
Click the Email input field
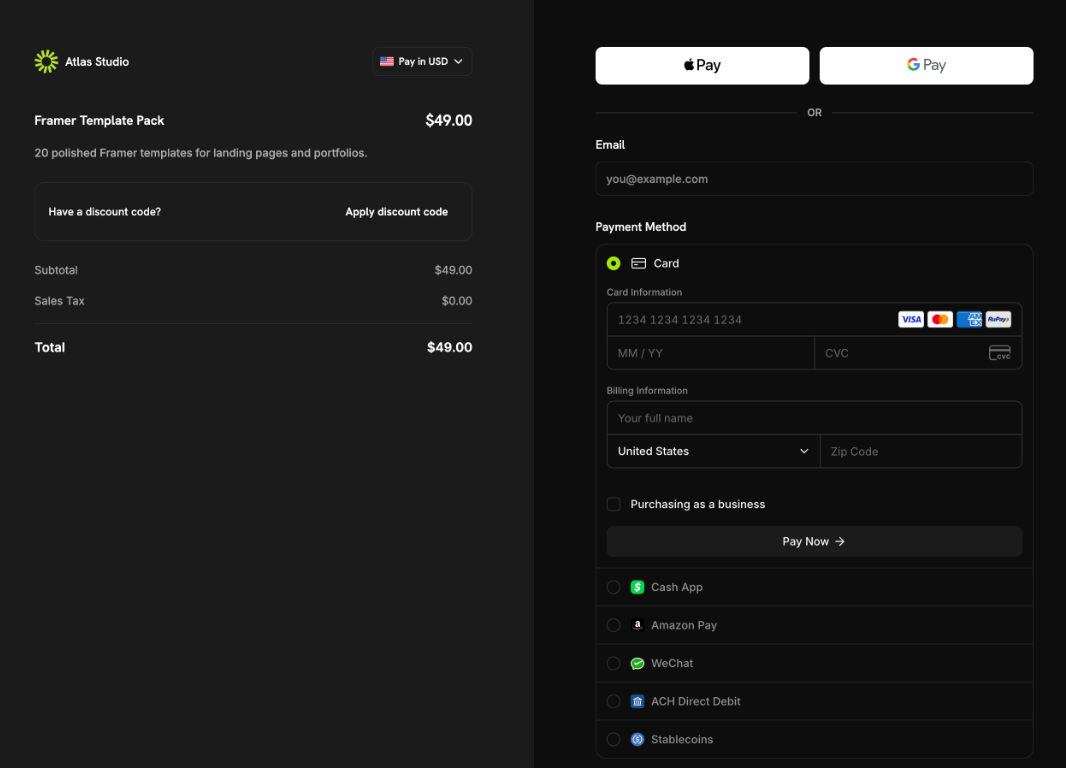click(814, 179)
